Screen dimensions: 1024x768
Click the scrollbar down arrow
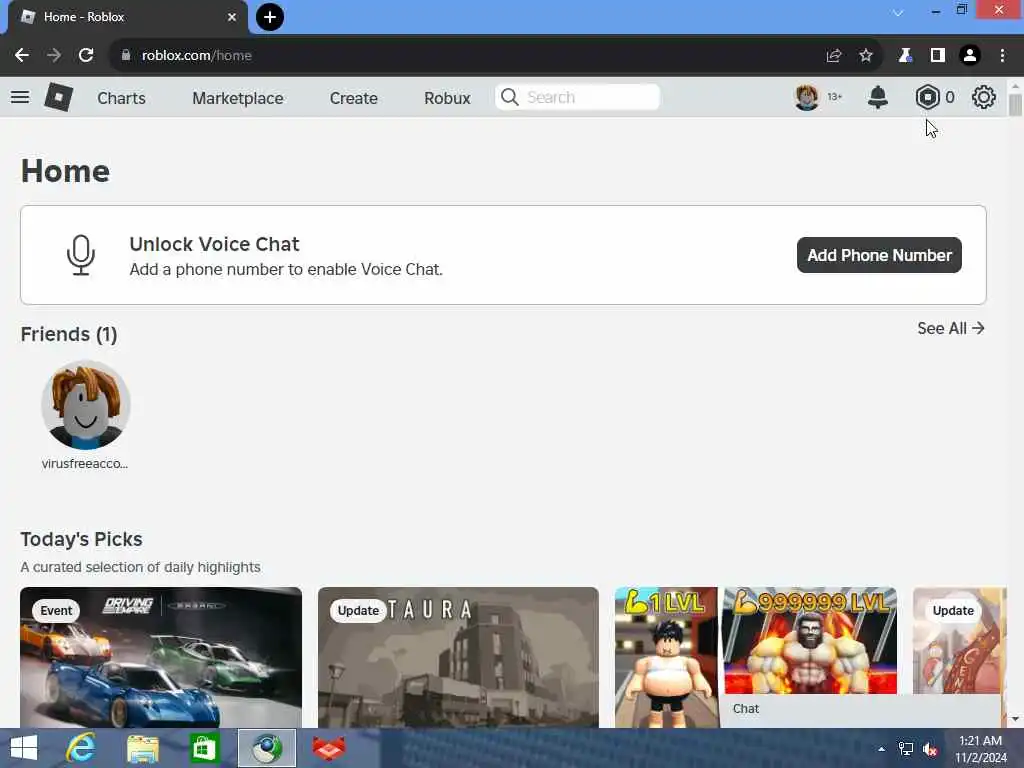pos(1015,719)
